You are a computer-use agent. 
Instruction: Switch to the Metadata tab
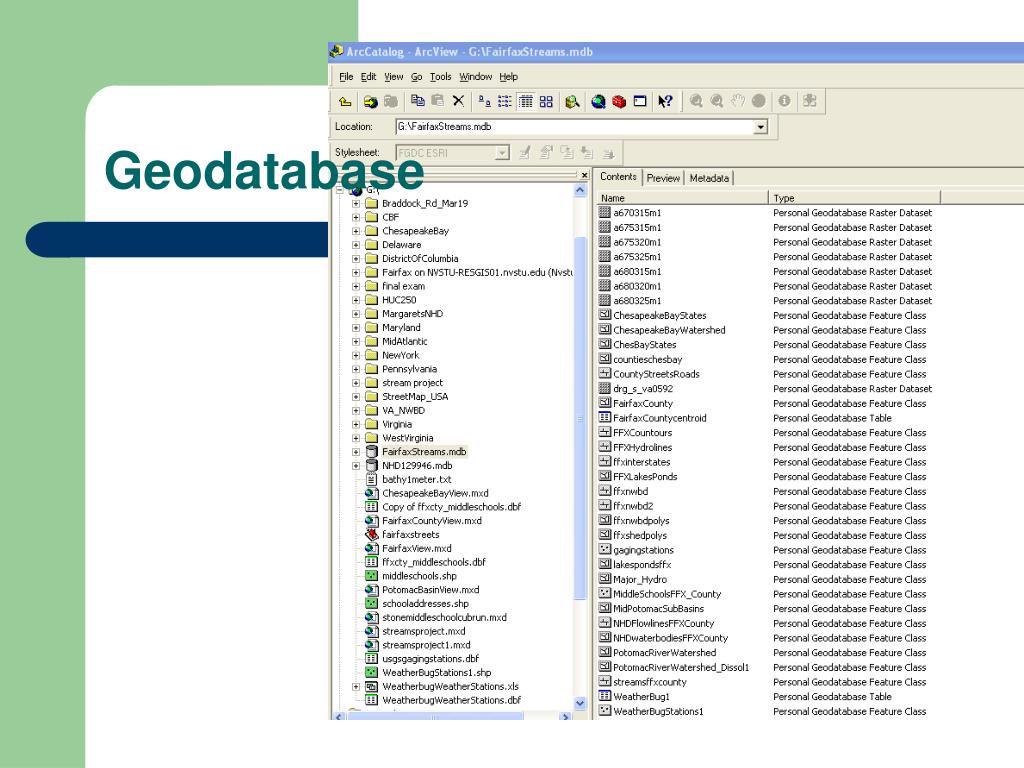709,178
